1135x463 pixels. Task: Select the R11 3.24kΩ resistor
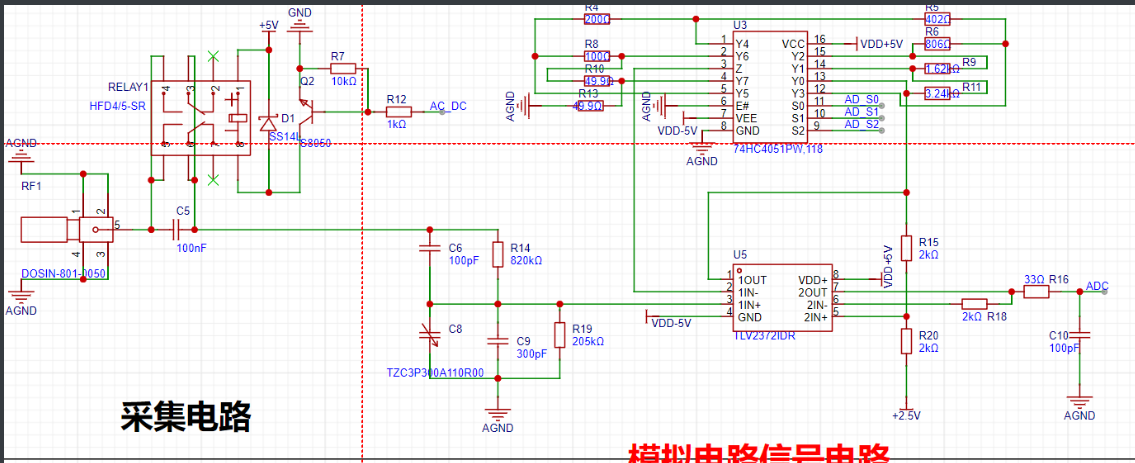click(937, 94)
